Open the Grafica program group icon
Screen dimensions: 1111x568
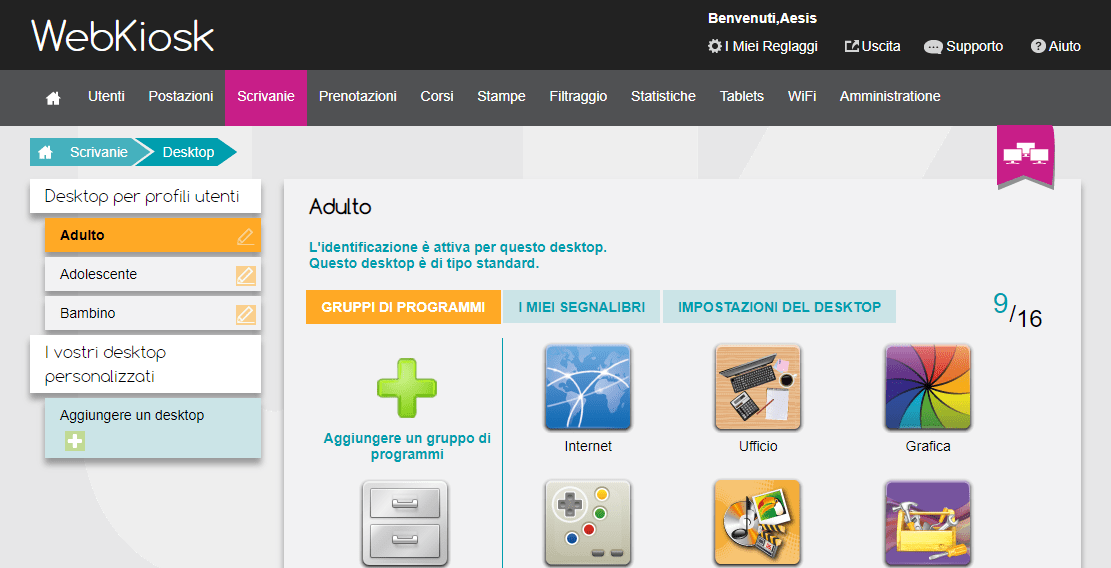pos(928,387)
